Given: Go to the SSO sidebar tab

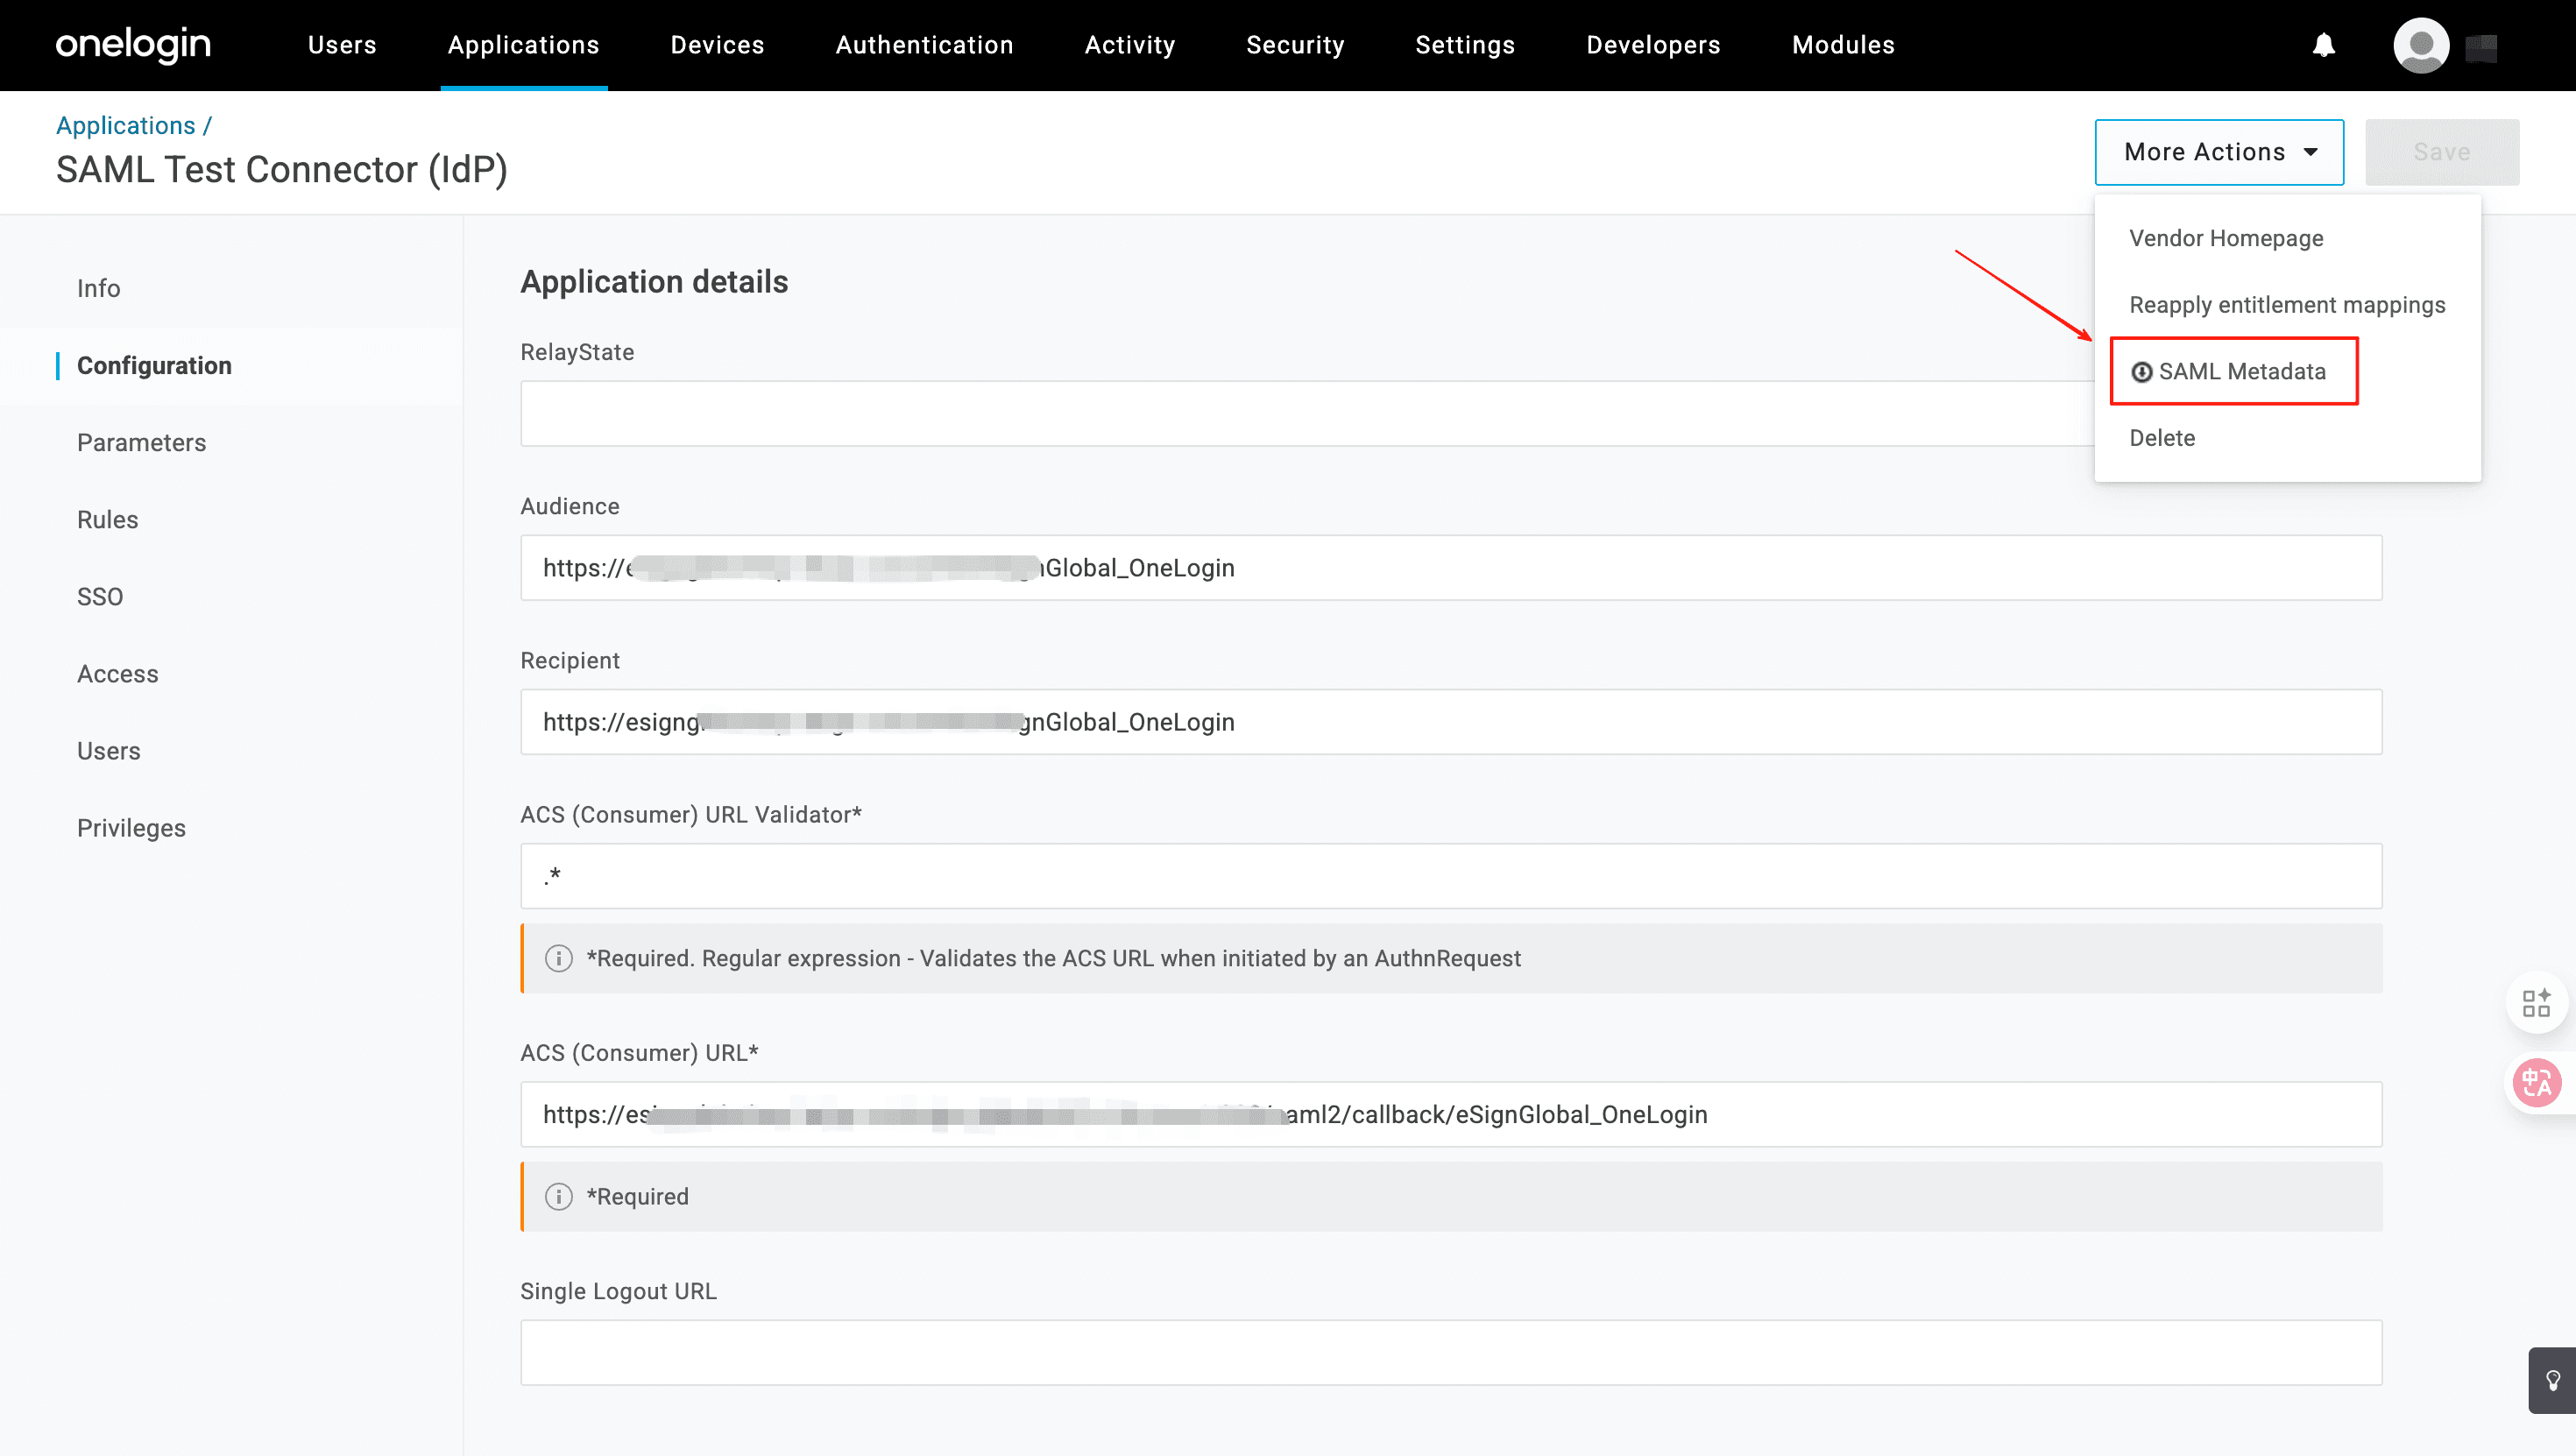Looking at the screenshot, I should [100, 597].
